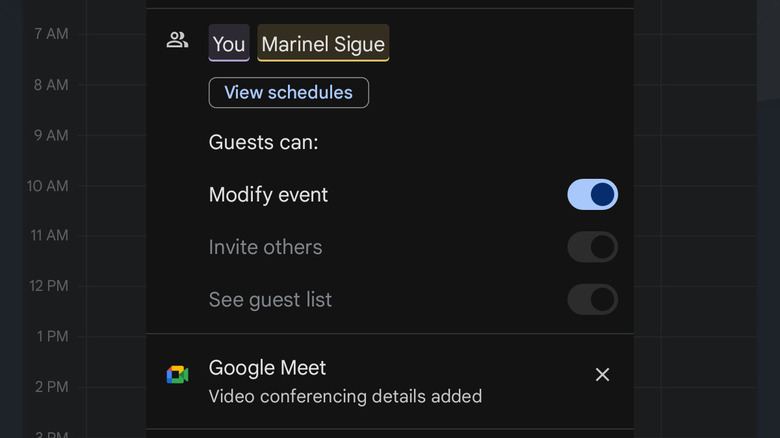Click the 9 AM time label
Screen dimensions: 780x438
point(50,135)
